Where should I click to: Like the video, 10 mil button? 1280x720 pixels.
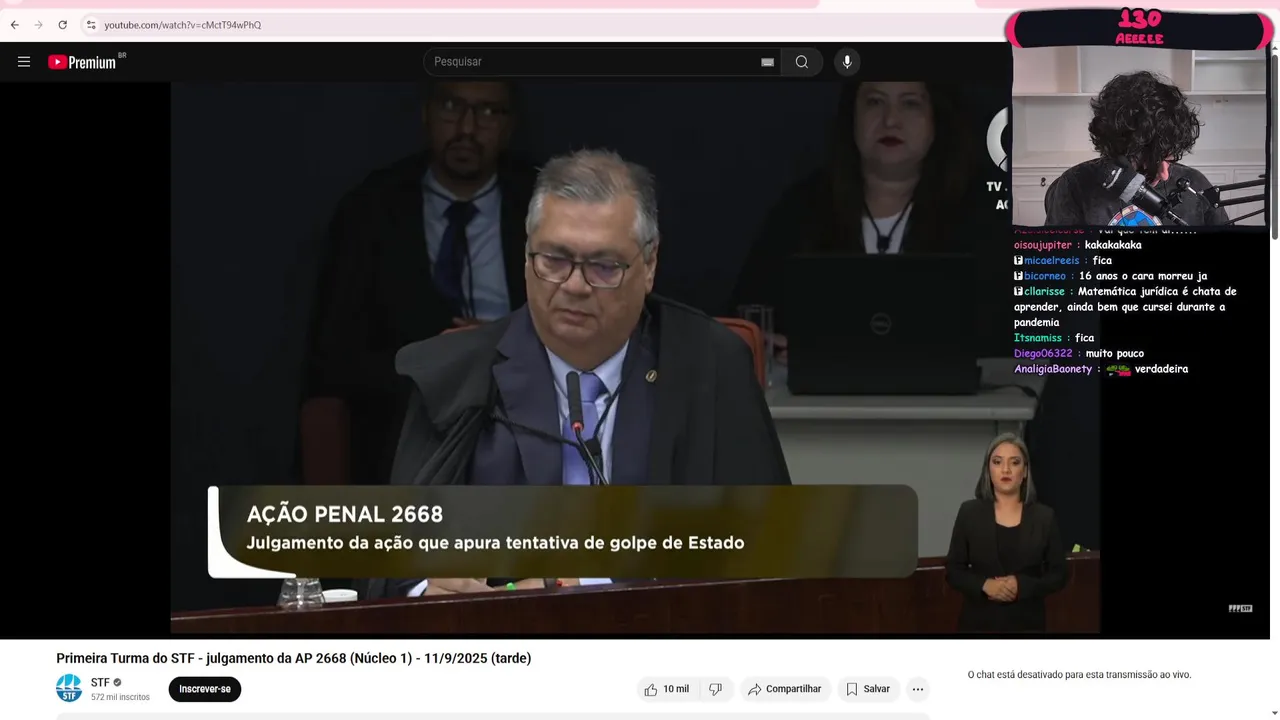click(667, 689)
